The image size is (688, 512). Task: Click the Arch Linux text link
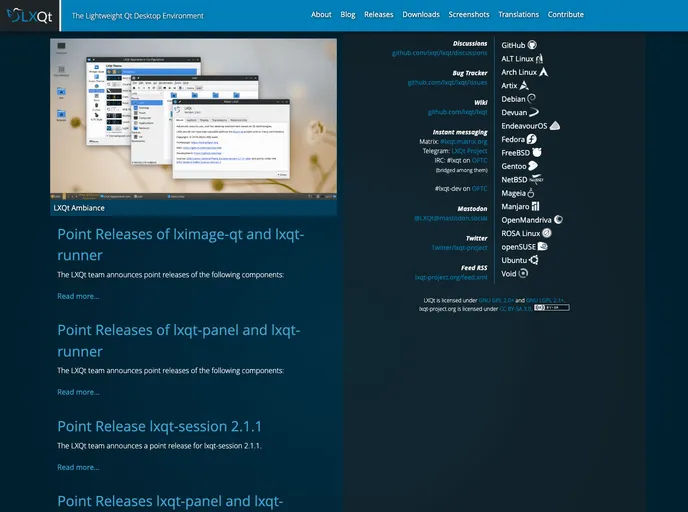[519, 72]
